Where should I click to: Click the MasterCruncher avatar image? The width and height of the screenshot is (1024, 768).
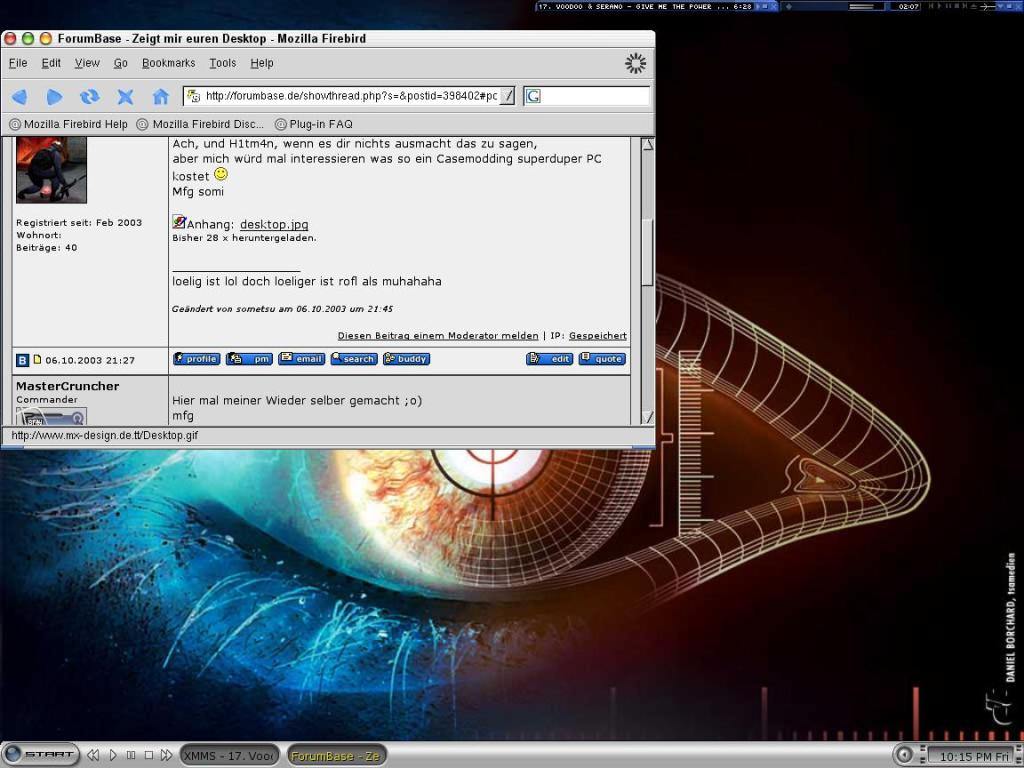[52, 416]
